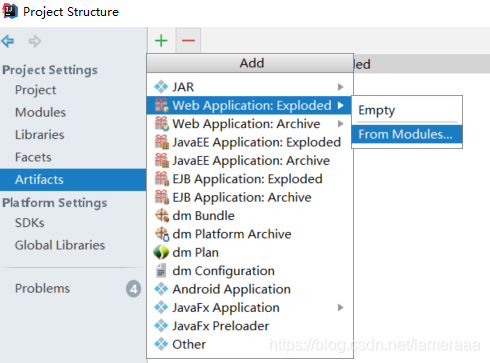The width and height of the screenshot is (490, 363).
Task: Click the green plus add artifact icon
Action: click(x=161, y=41)
